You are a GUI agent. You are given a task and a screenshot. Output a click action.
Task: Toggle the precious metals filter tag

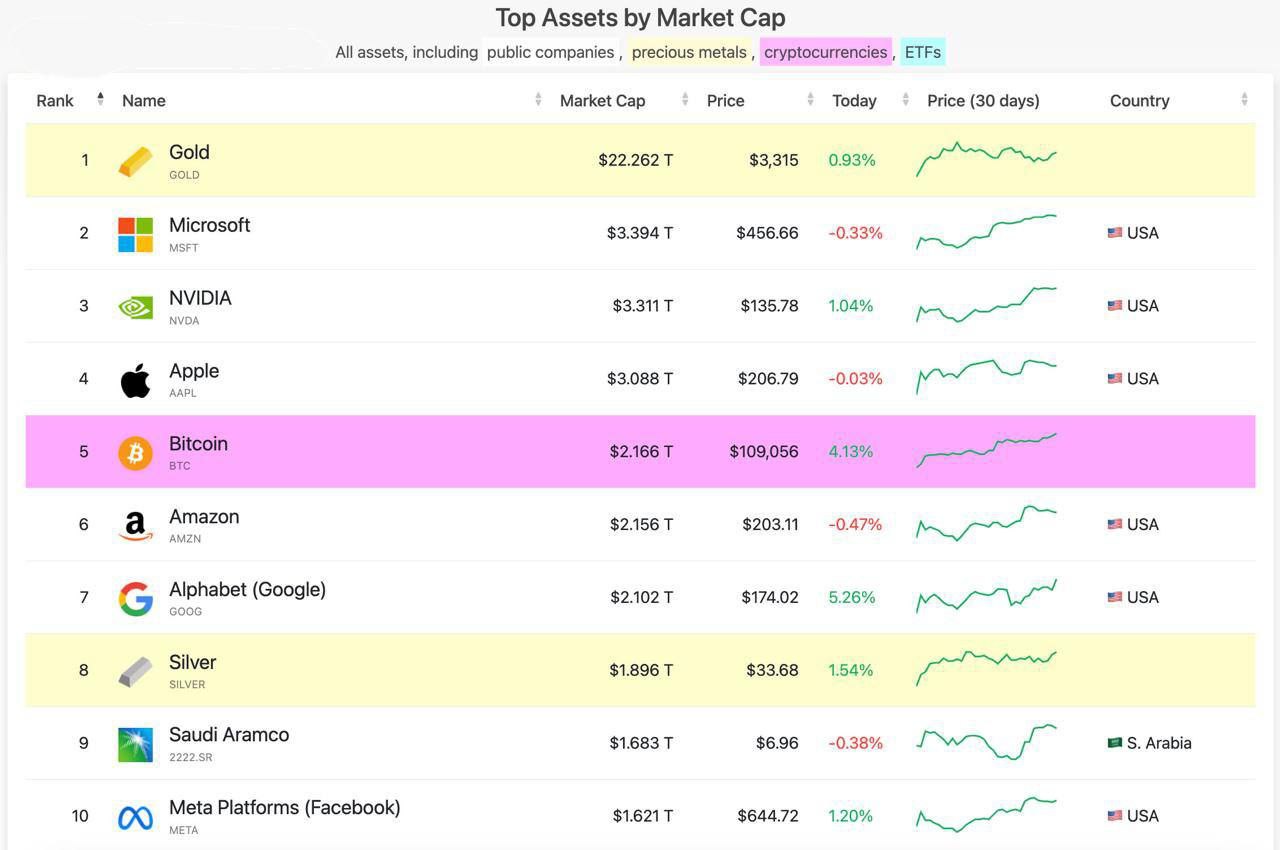pos(689,52)
